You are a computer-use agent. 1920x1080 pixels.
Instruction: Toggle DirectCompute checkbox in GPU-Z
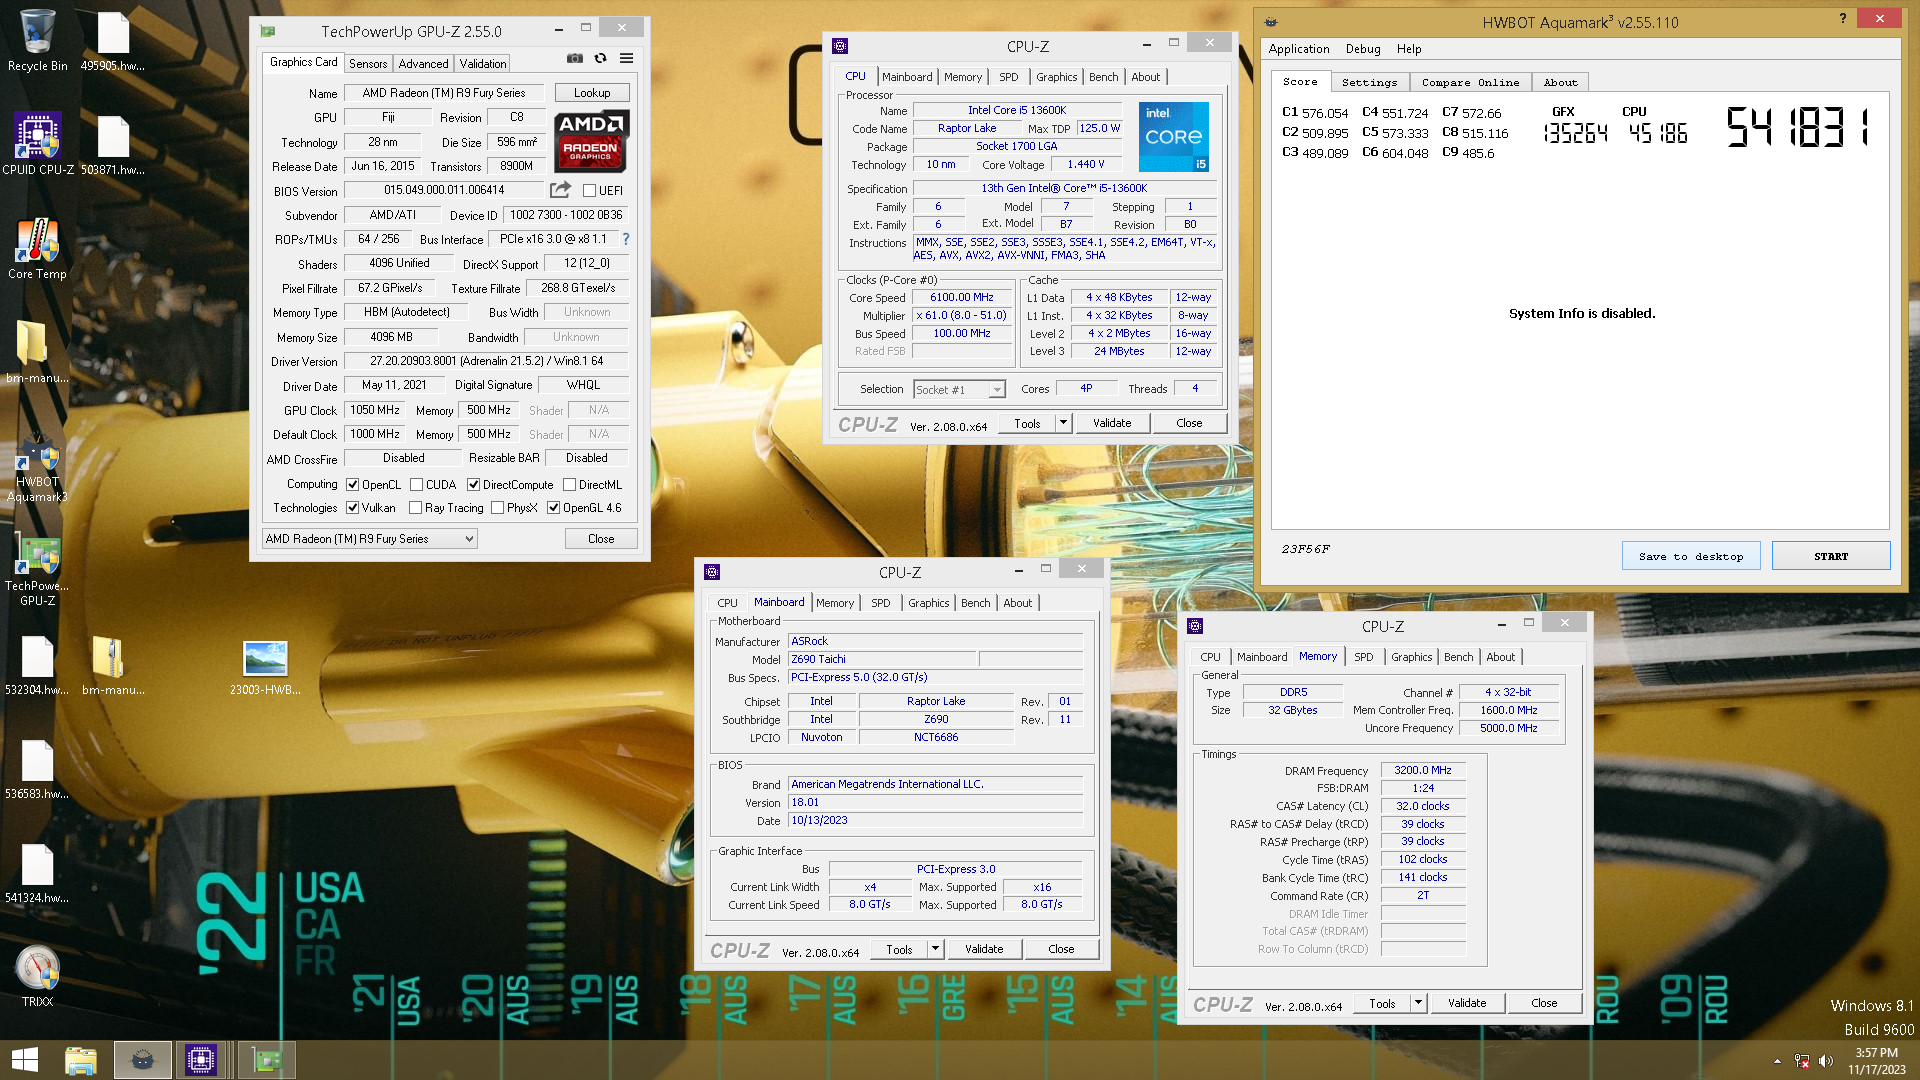pyautogui.click(x=474, y=485)
